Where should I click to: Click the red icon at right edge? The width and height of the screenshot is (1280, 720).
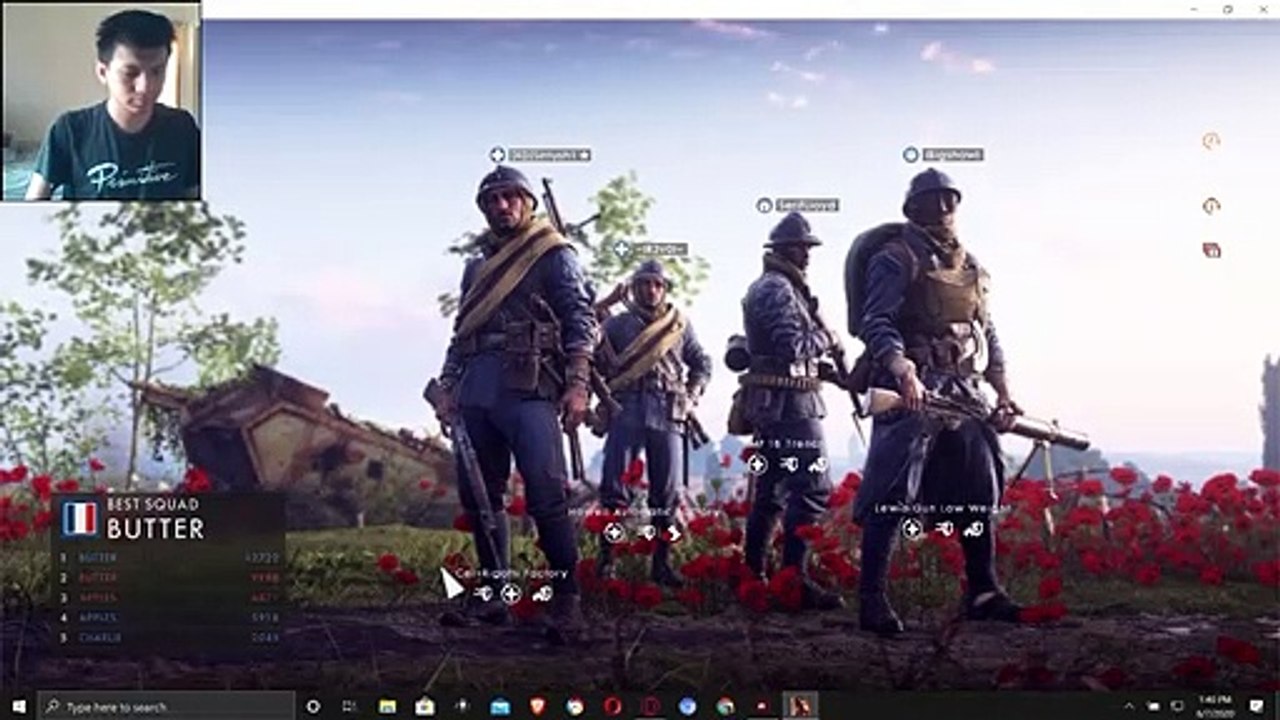(x=1212, y=250)
